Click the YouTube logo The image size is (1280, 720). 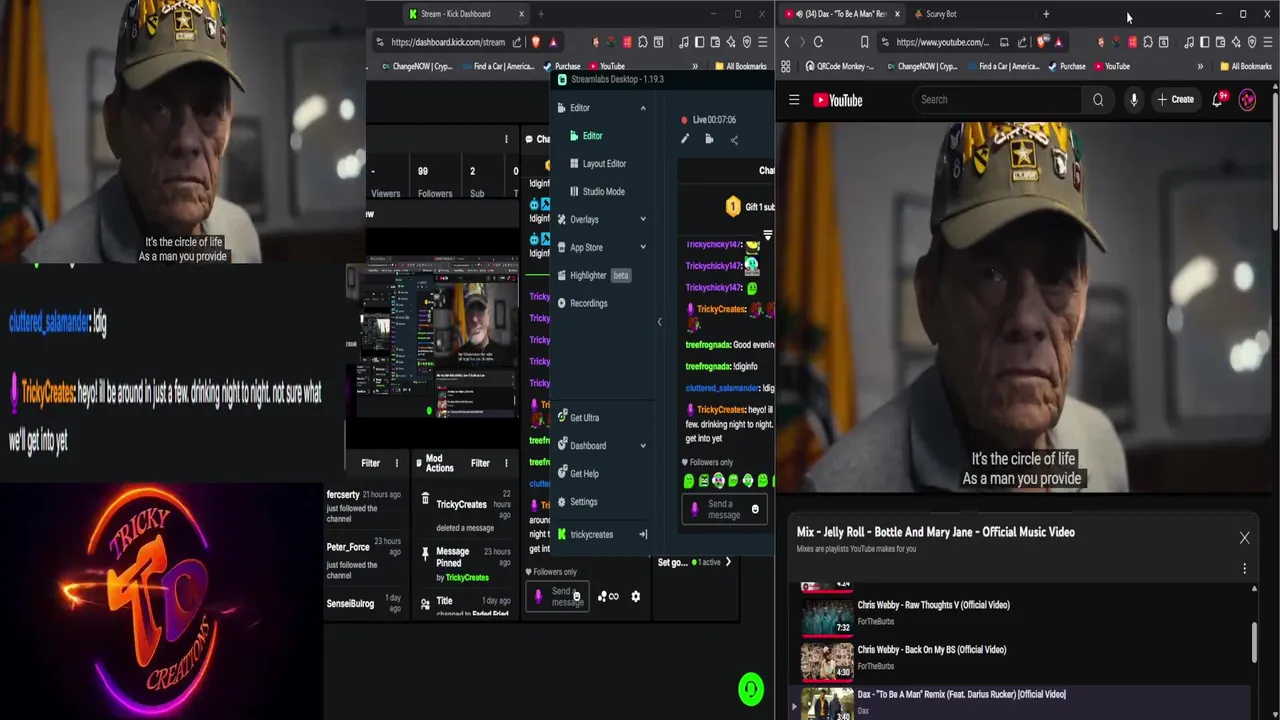(837, 100)
